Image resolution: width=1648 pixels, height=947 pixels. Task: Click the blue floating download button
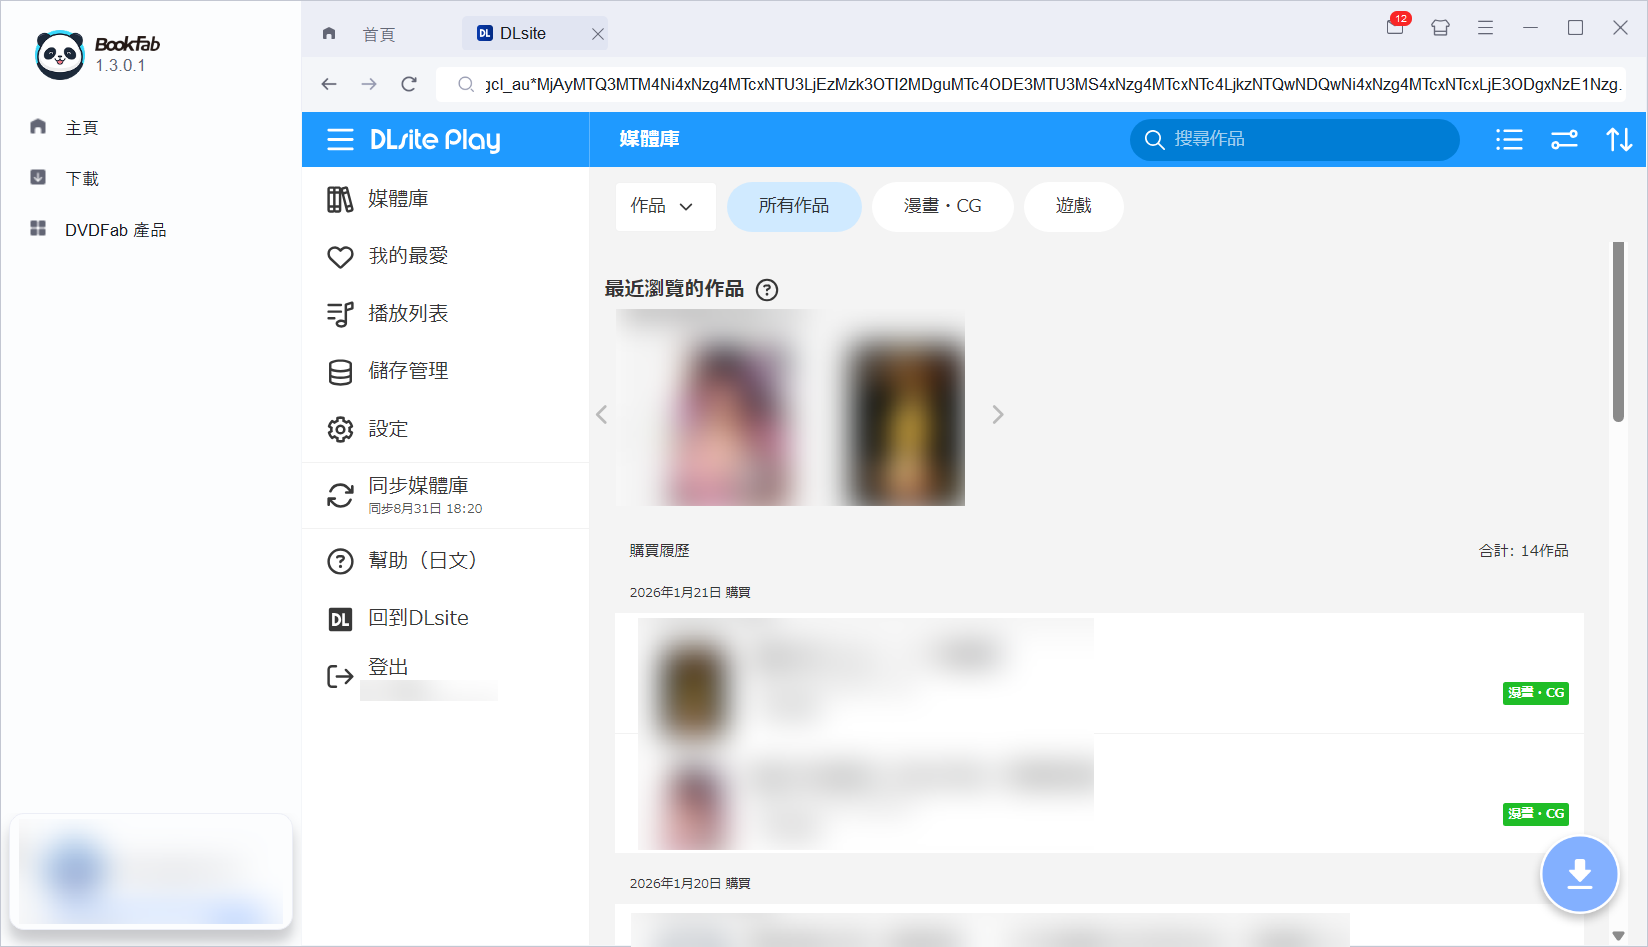point(1579,874)
